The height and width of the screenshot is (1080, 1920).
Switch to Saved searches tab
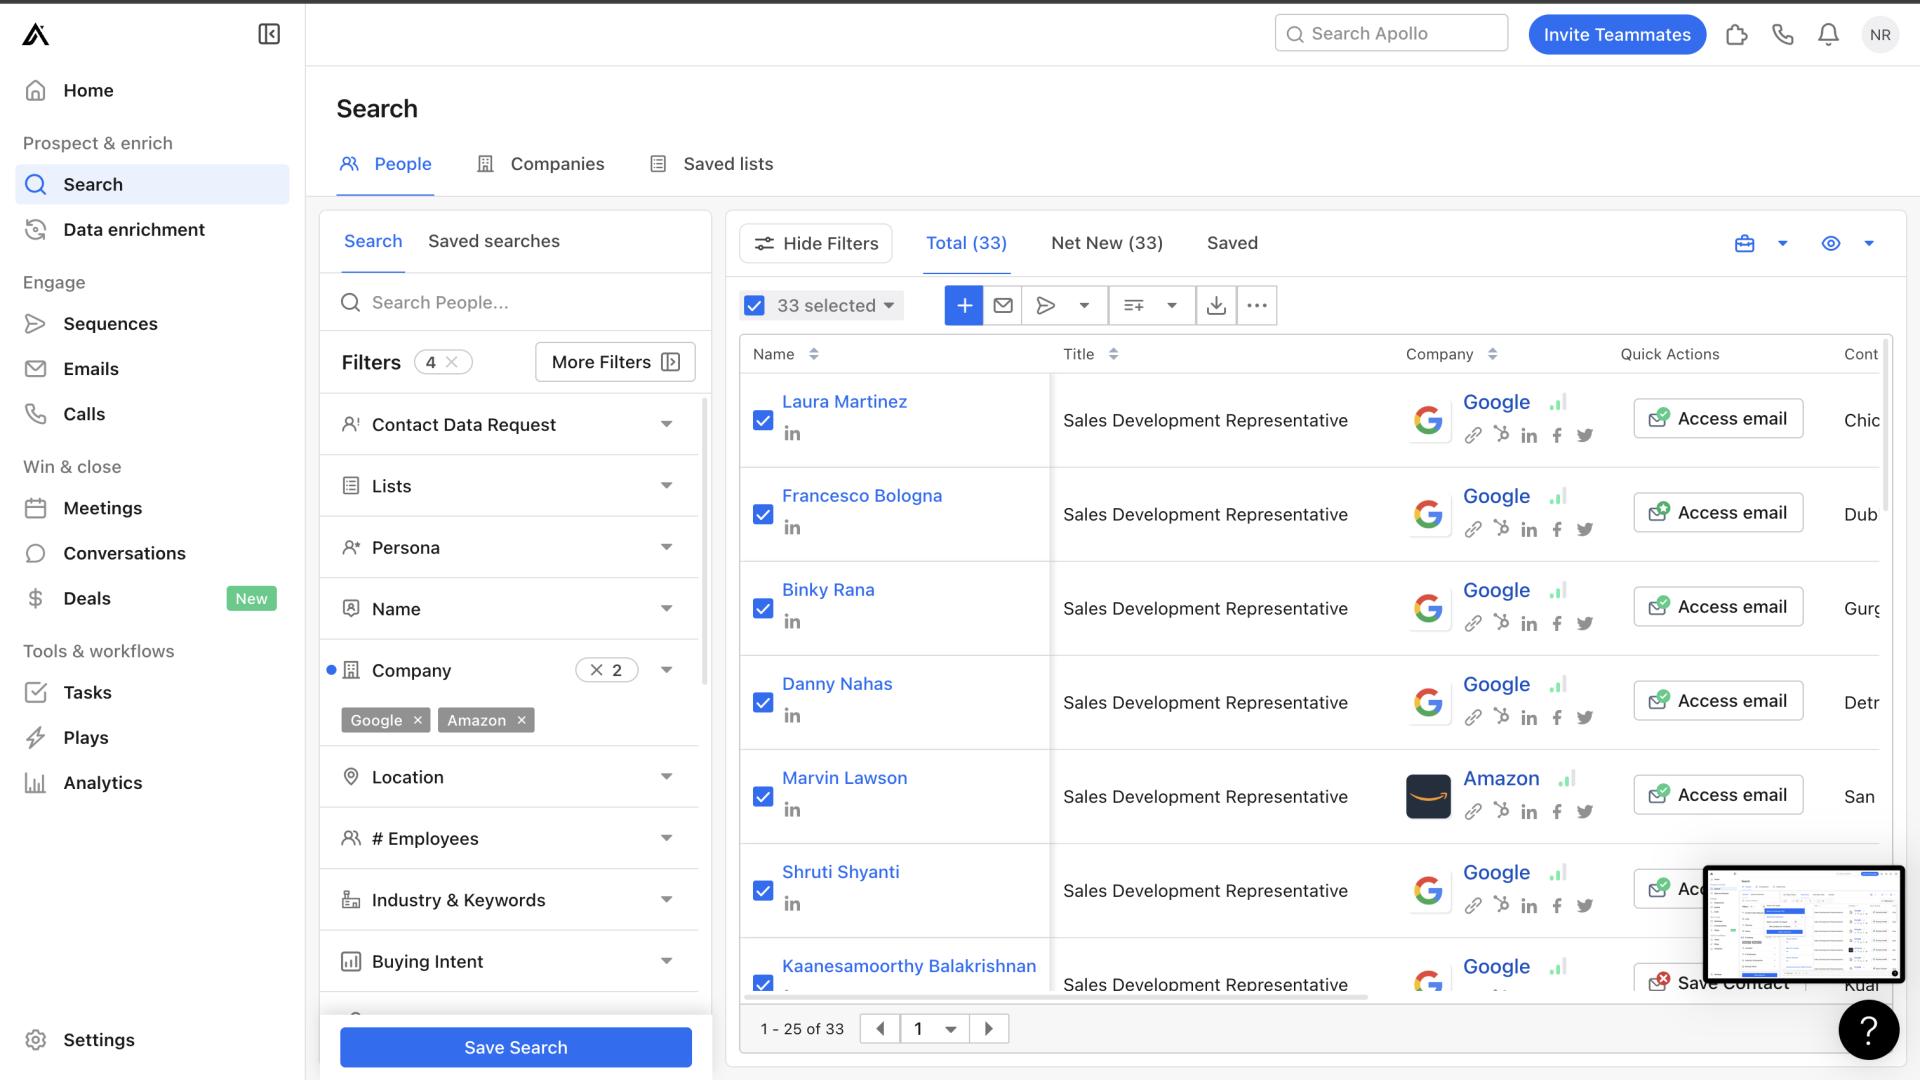494,241
